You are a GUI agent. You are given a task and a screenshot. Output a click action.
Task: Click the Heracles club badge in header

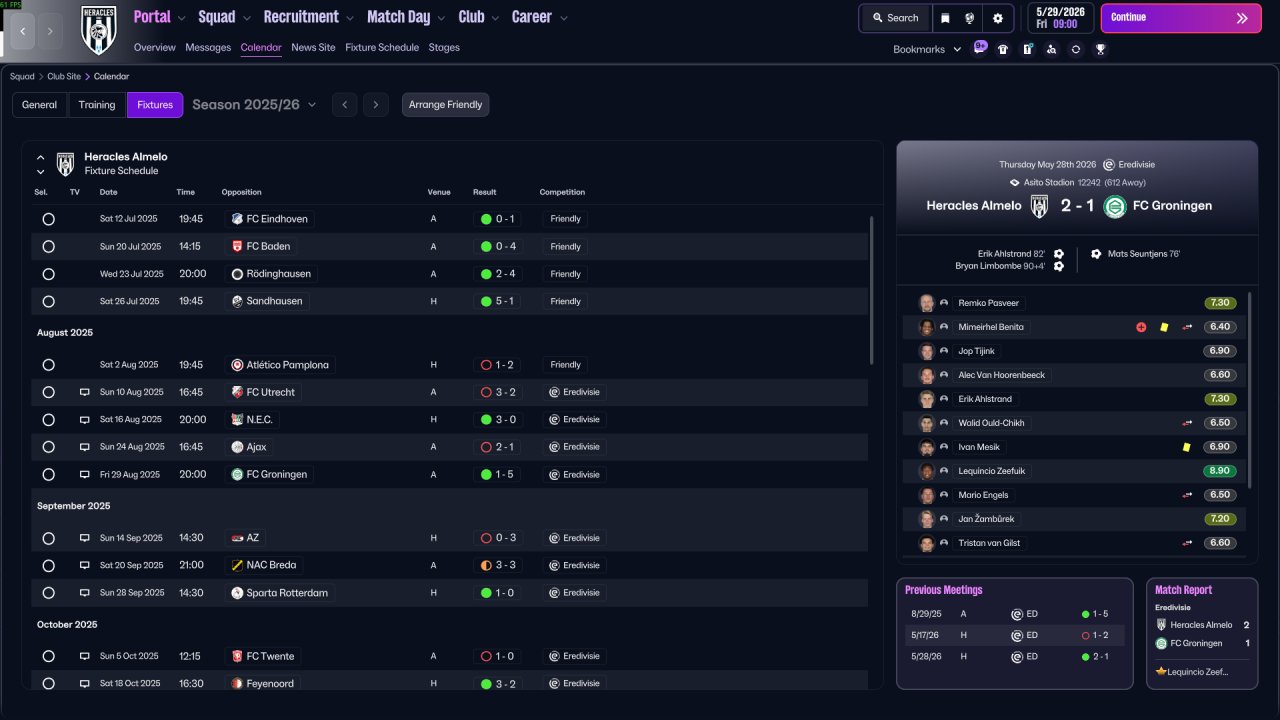click(99, 30)
